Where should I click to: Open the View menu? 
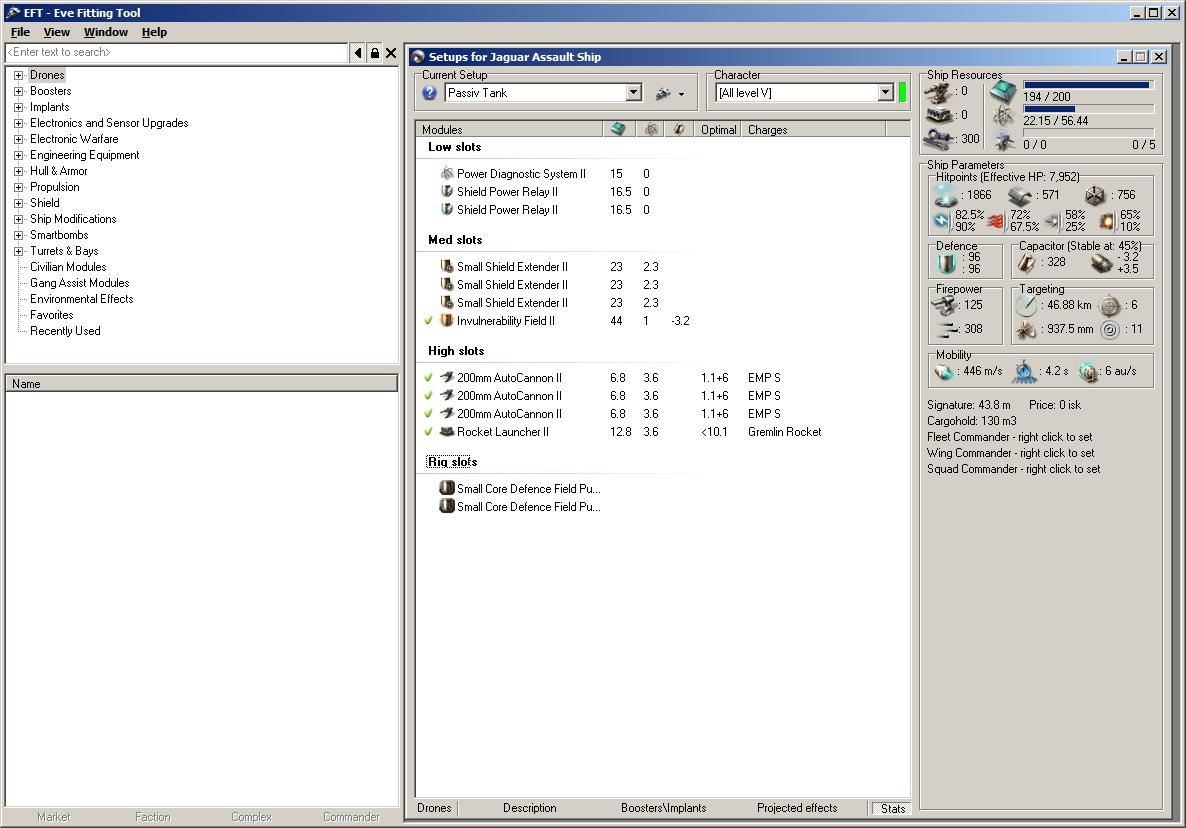[57, 32]
